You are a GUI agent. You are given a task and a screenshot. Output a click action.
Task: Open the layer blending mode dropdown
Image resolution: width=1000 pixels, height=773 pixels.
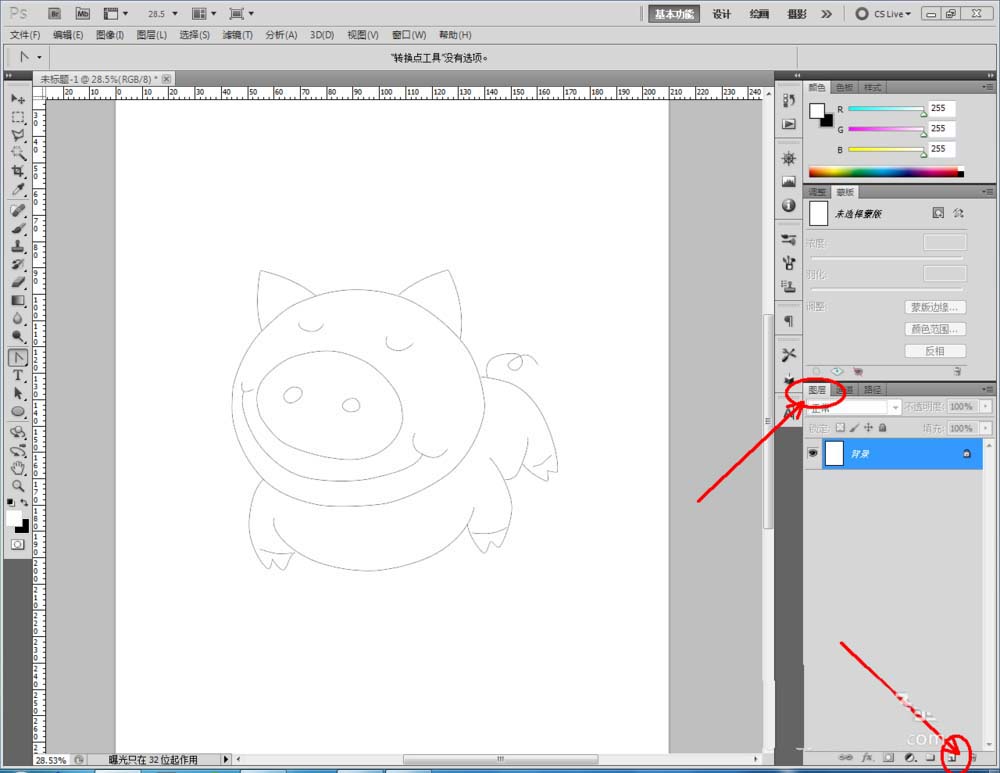tap(853, 408)
